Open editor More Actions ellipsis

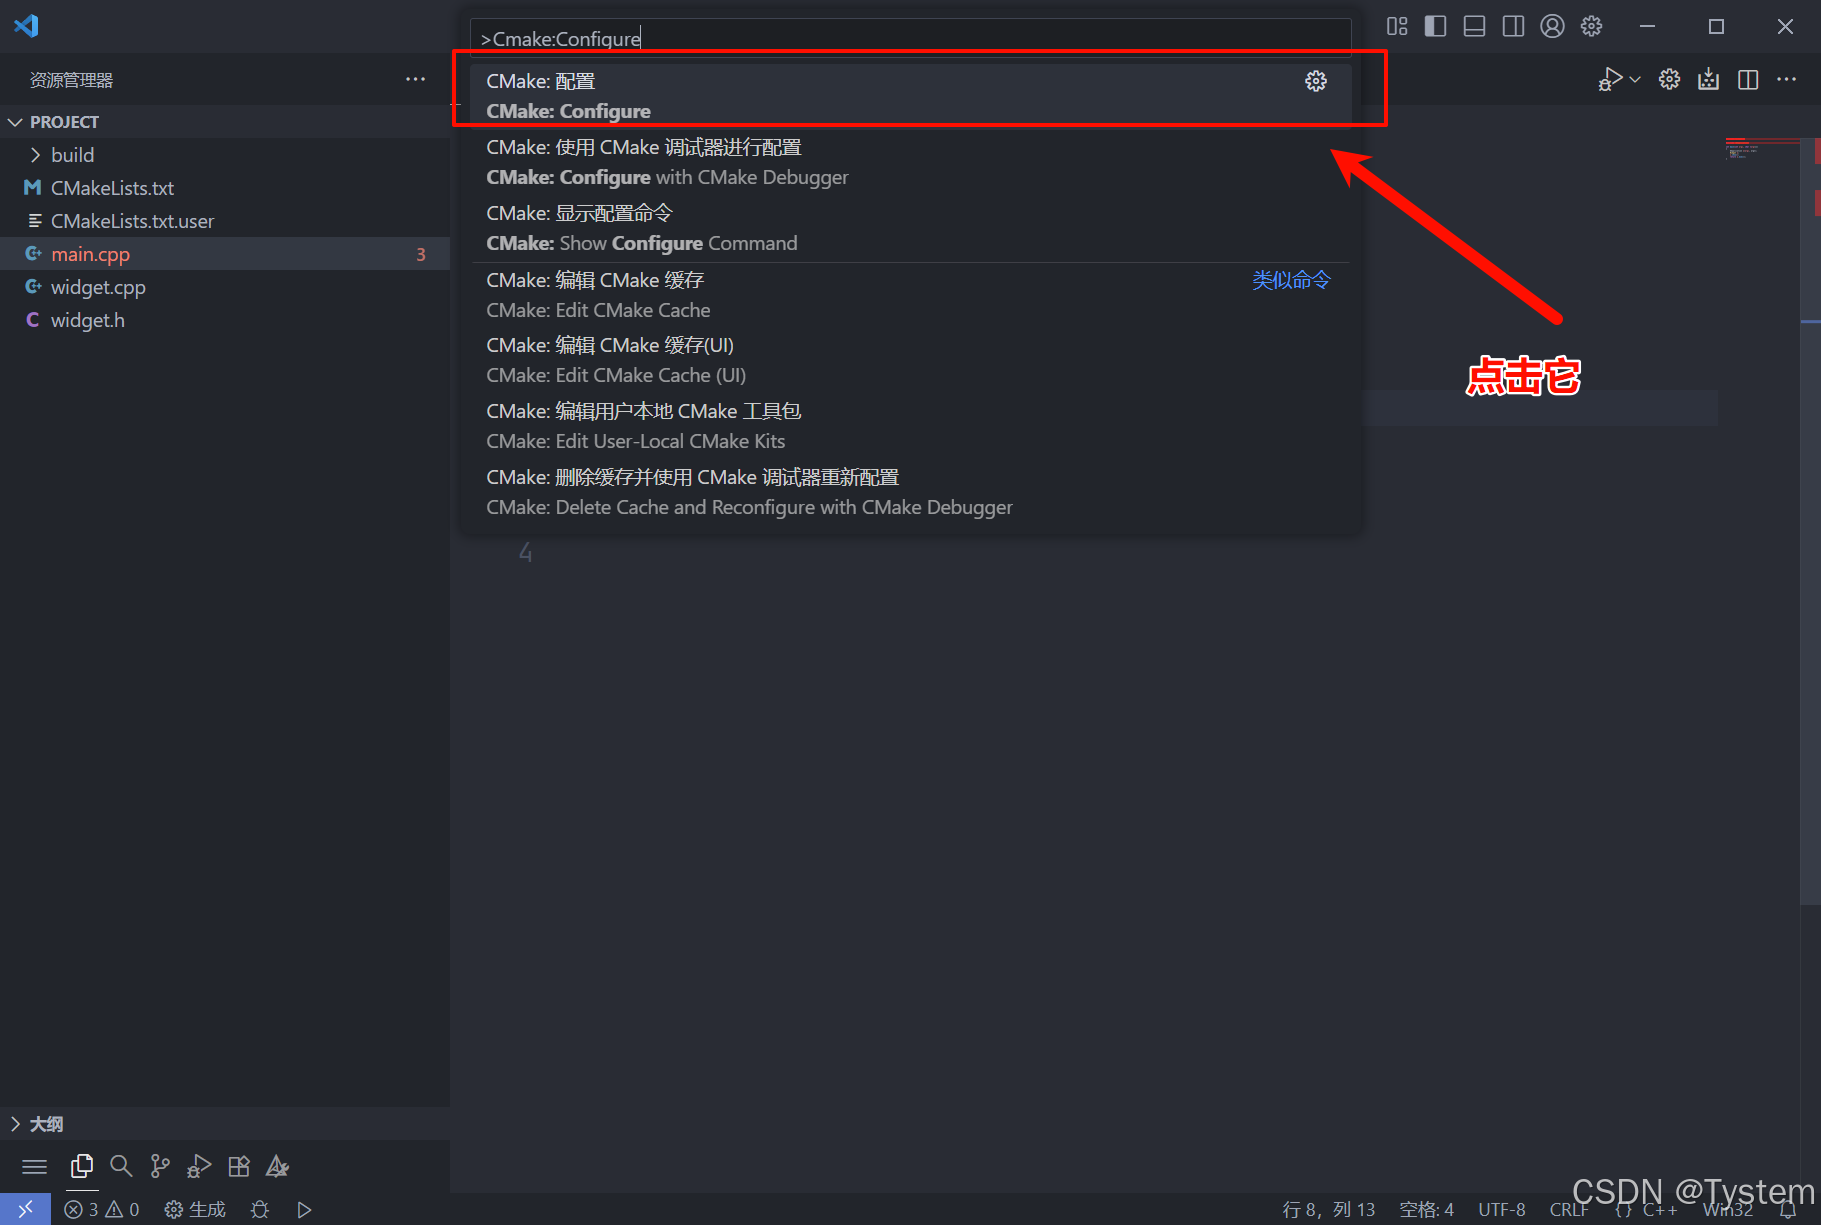[1786, 79]
